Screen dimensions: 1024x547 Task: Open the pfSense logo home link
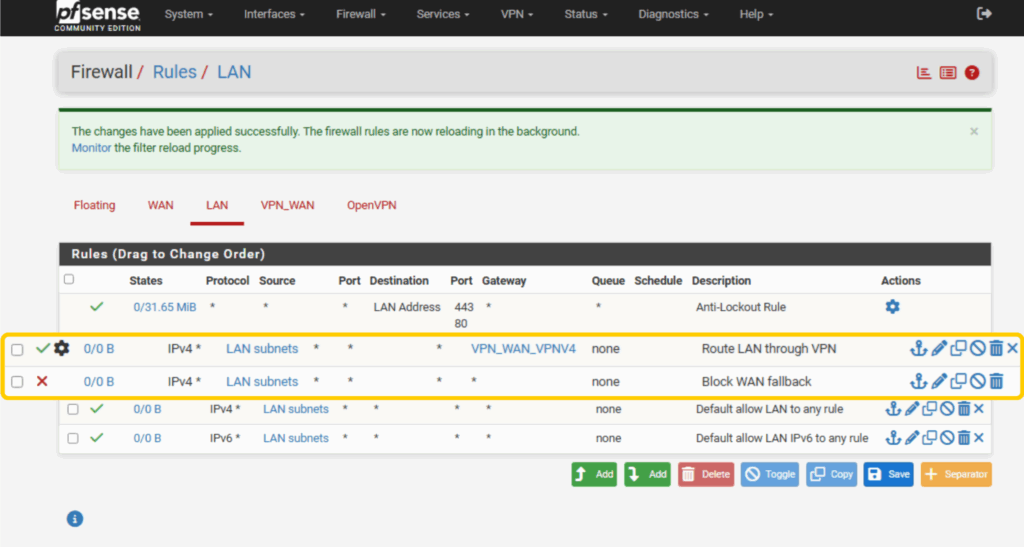pos(97,16)
